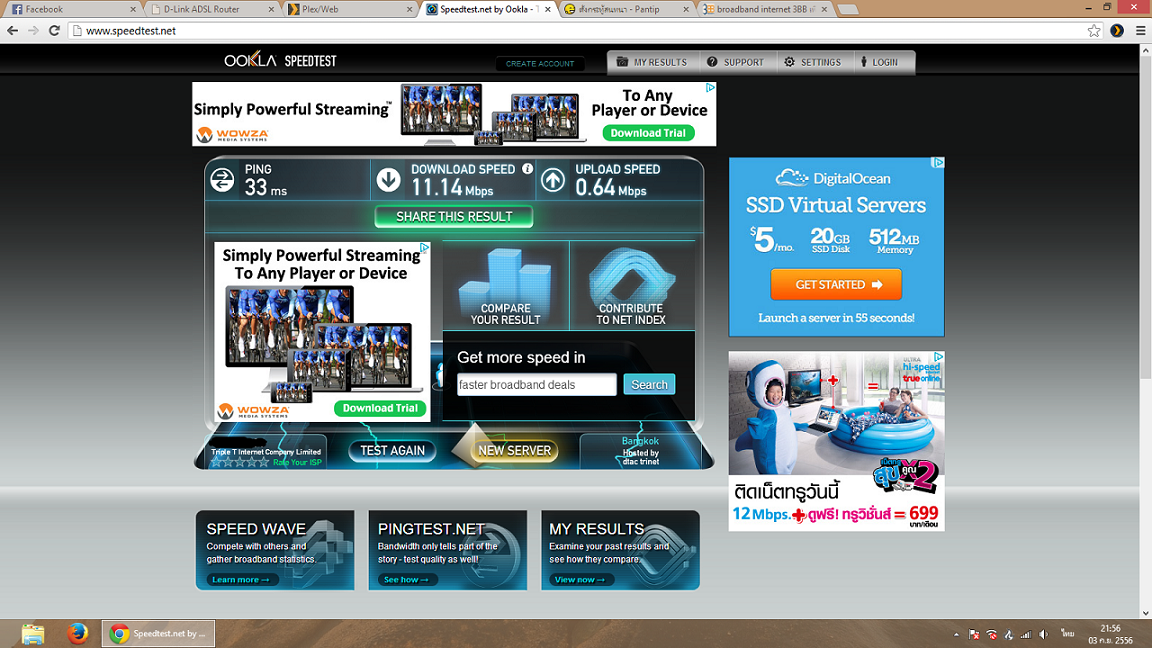Image resolution: width=1152 pixels, height=648 pixels.
Task: Open Contribute to Net Index icon
Action: tap(631, 286)
